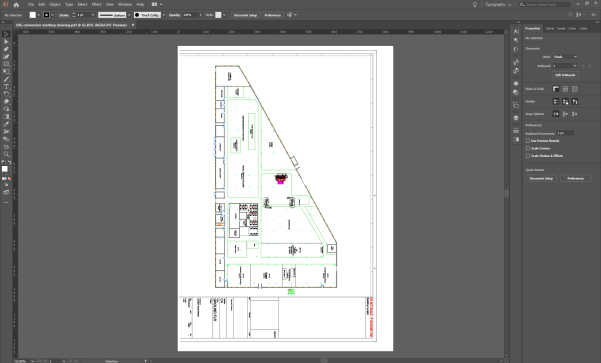Select the Rectangle shape tool
The width and height of the screenshot is (601, 363).
coord(6,64)
